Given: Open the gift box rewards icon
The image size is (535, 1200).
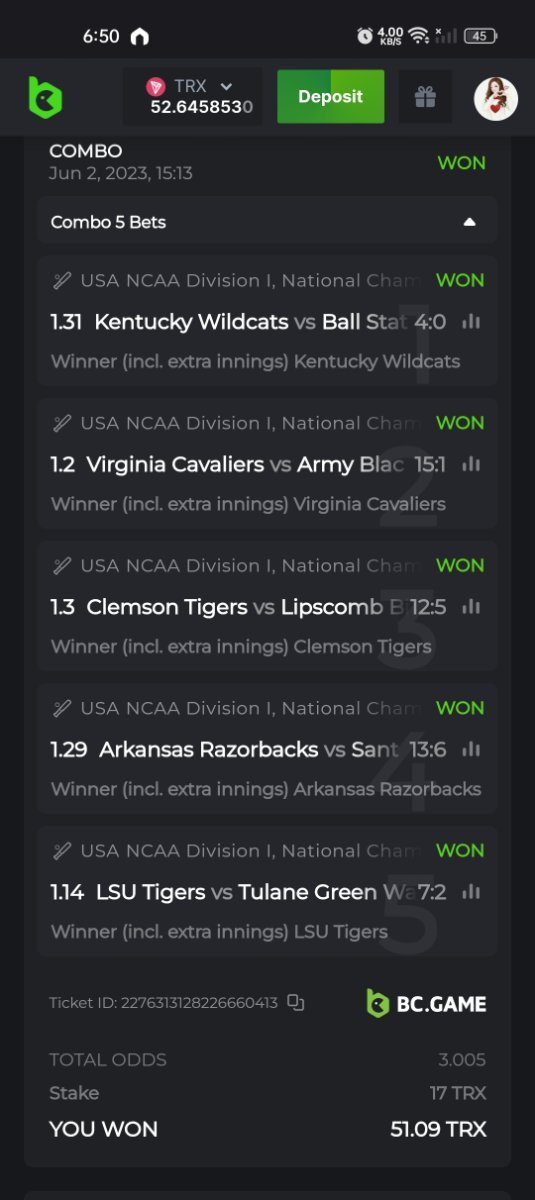Looking at the screenshot, I should (x=425, y=97).
